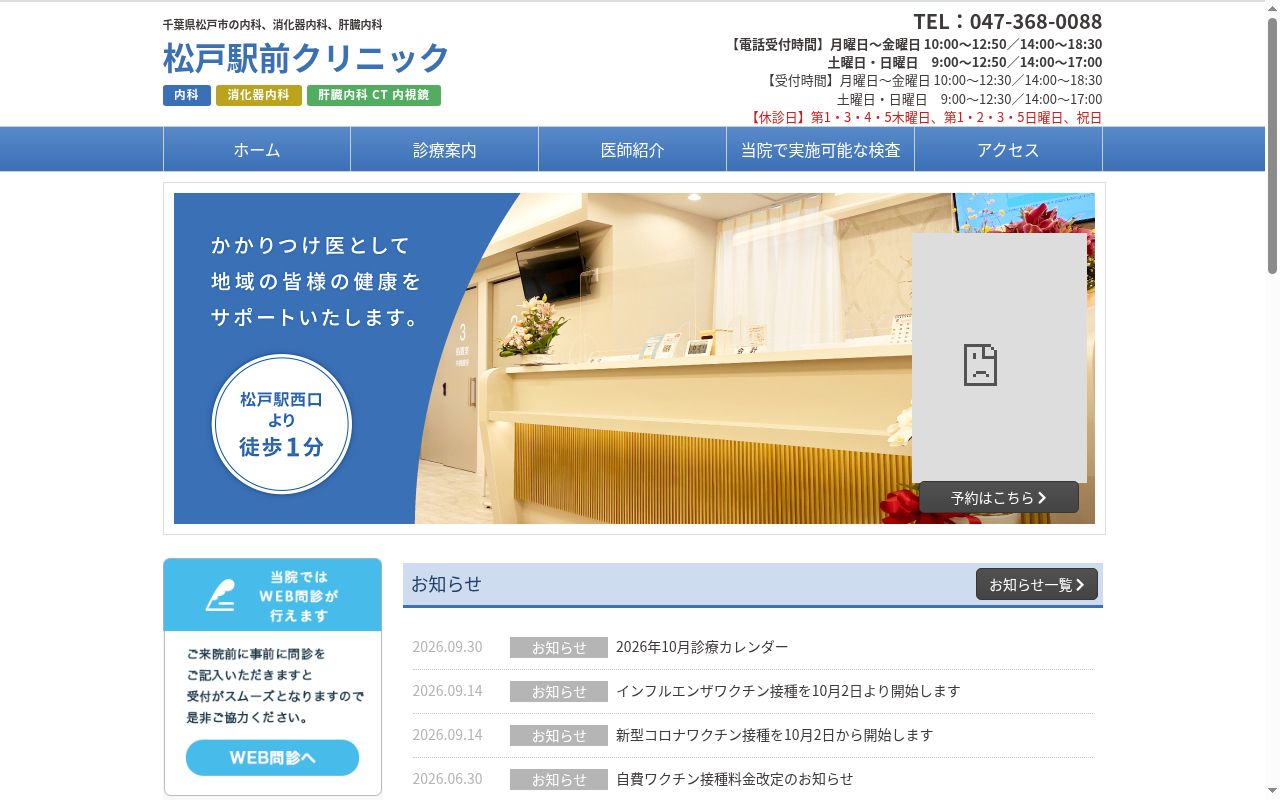The image size is (1280, 800).
Task: Select the 肝臓内科 CT 内視鏡 green tag
Action: 373,95
